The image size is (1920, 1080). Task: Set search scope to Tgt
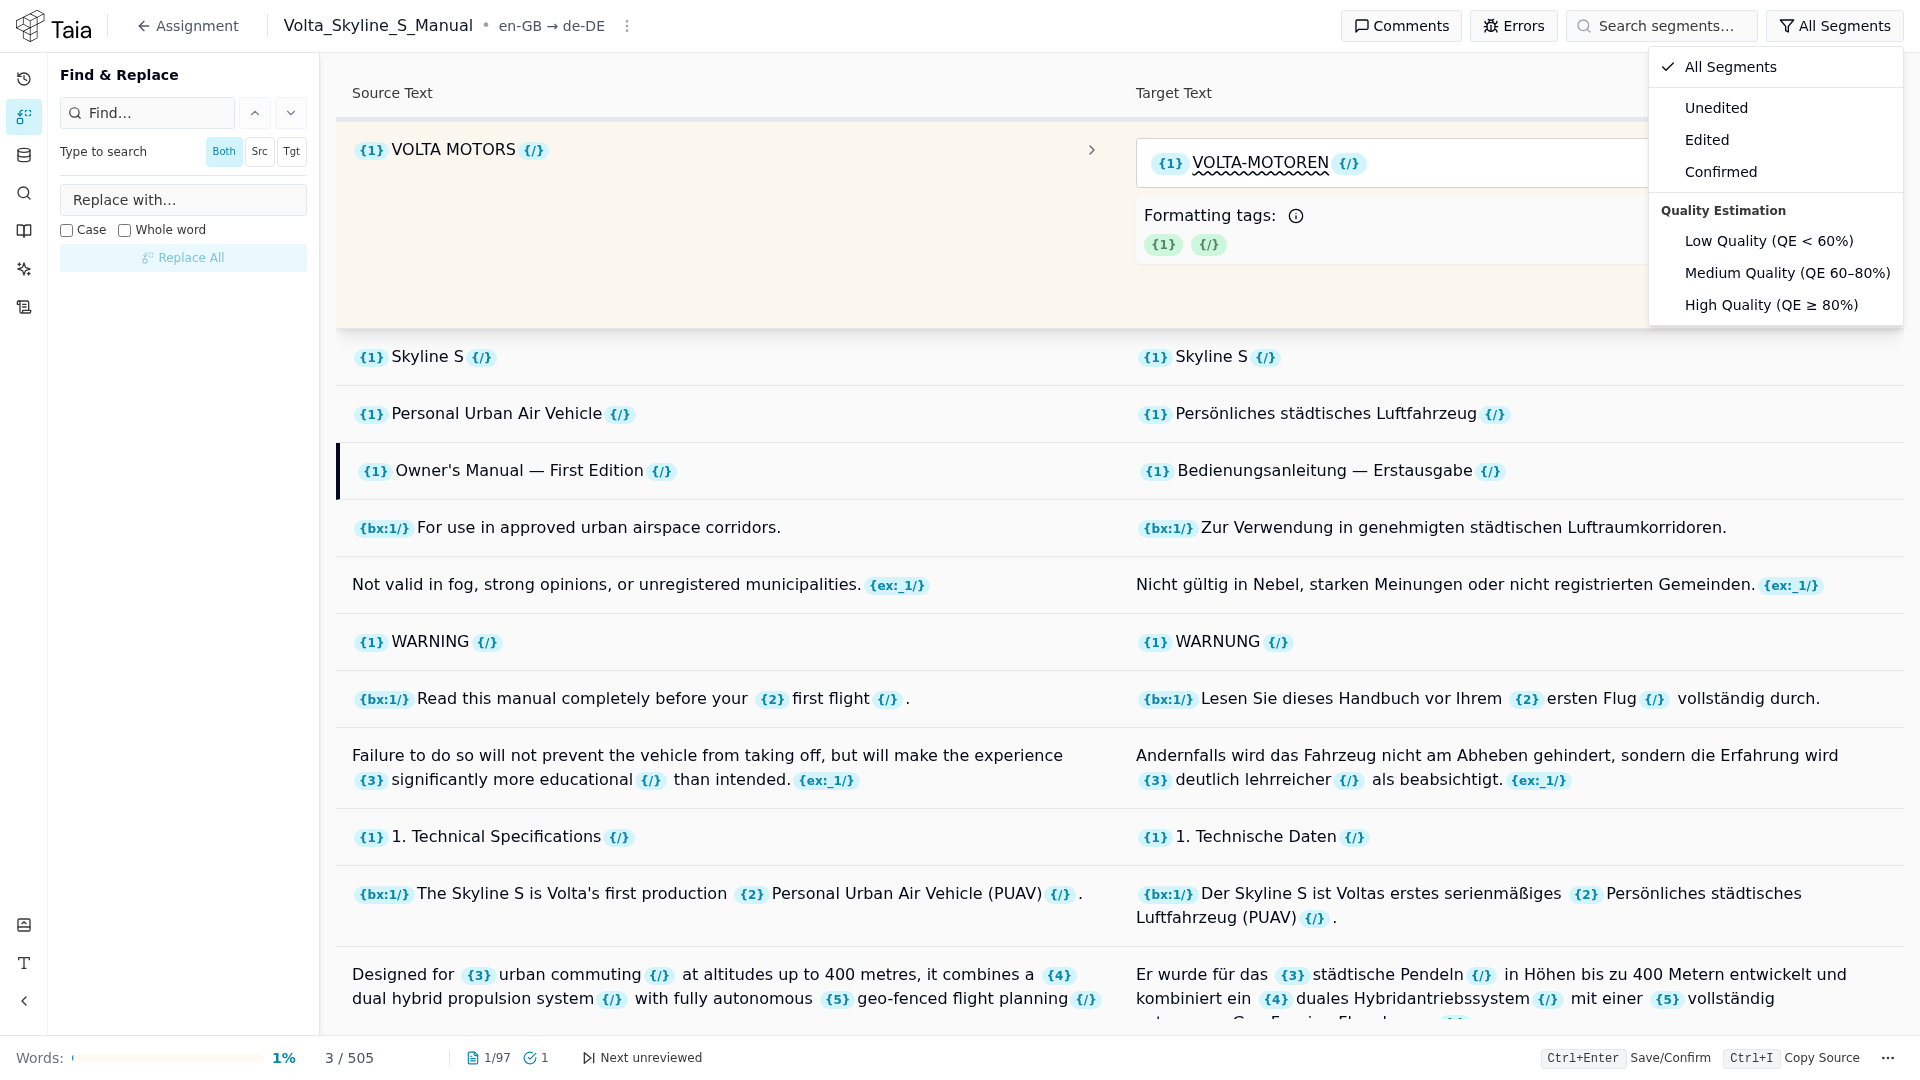292,152
